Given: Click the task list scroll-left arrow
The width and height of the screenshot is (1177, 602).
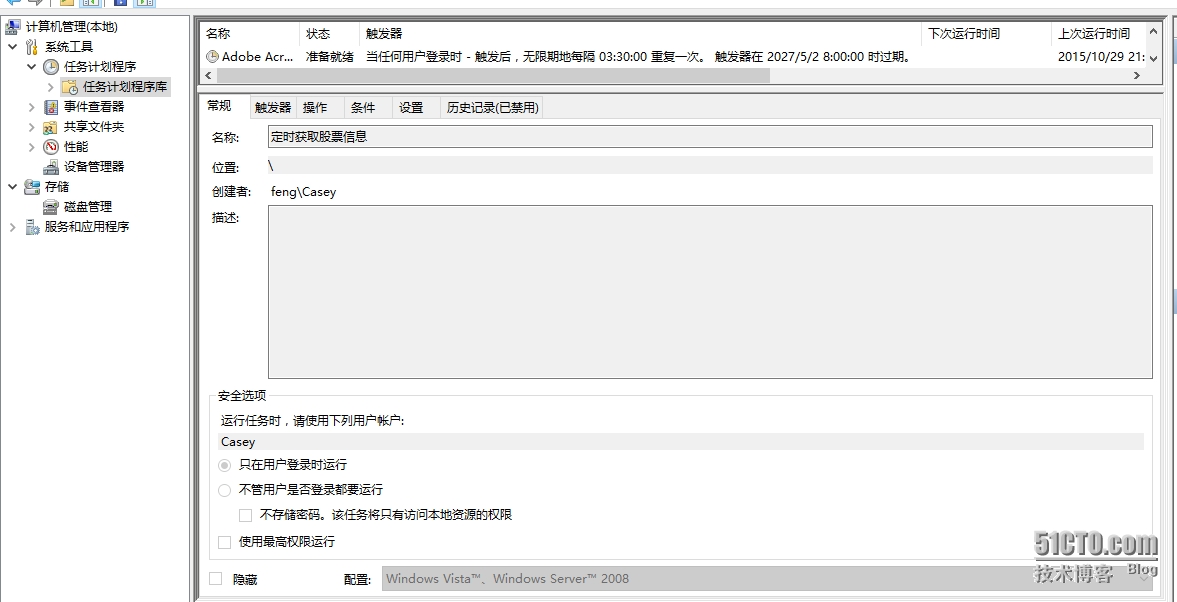Looking at the screenshot, I should pyautogui.click(x=208, y=75).
